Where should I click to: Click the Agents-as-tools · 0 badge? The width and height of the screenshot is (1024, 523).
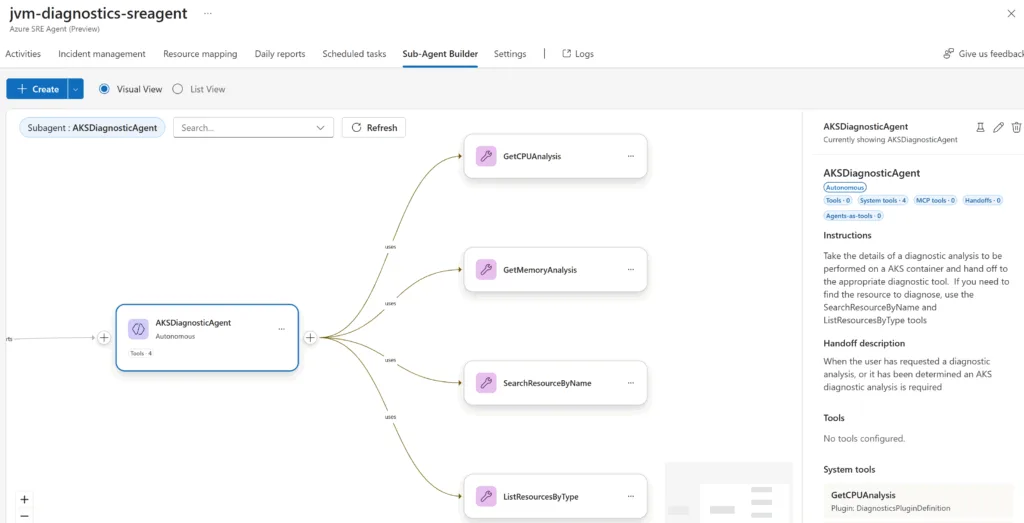[x=854, y=215]
